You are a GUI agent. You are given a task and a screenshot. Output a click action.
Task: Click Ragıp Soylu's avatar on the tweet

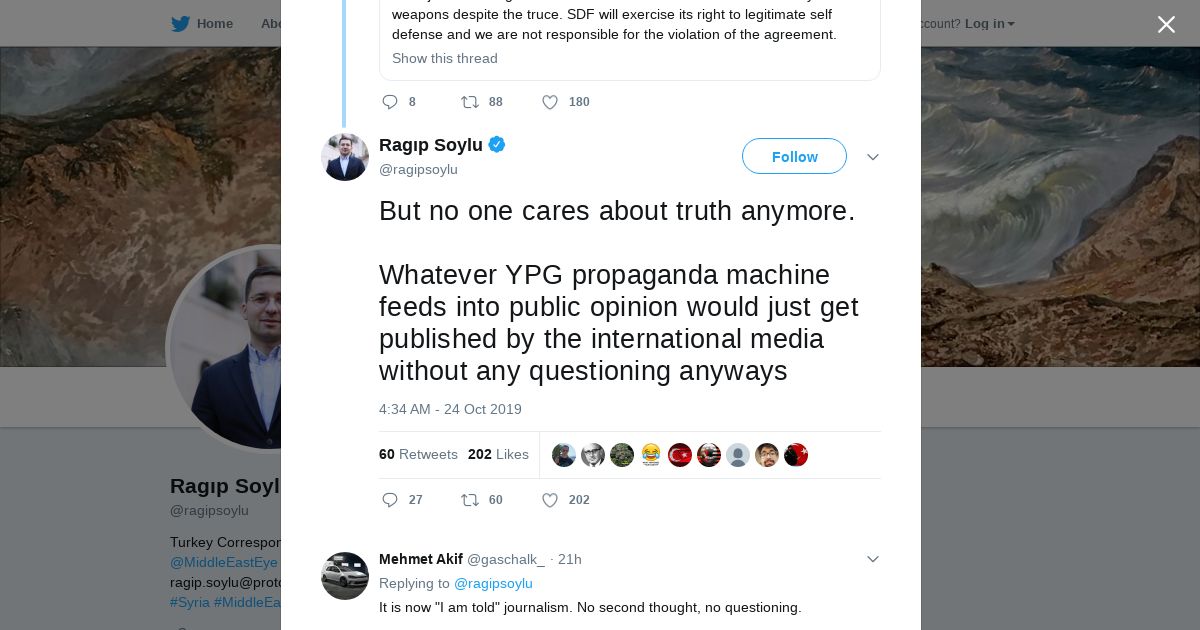[x=345, y=157]
